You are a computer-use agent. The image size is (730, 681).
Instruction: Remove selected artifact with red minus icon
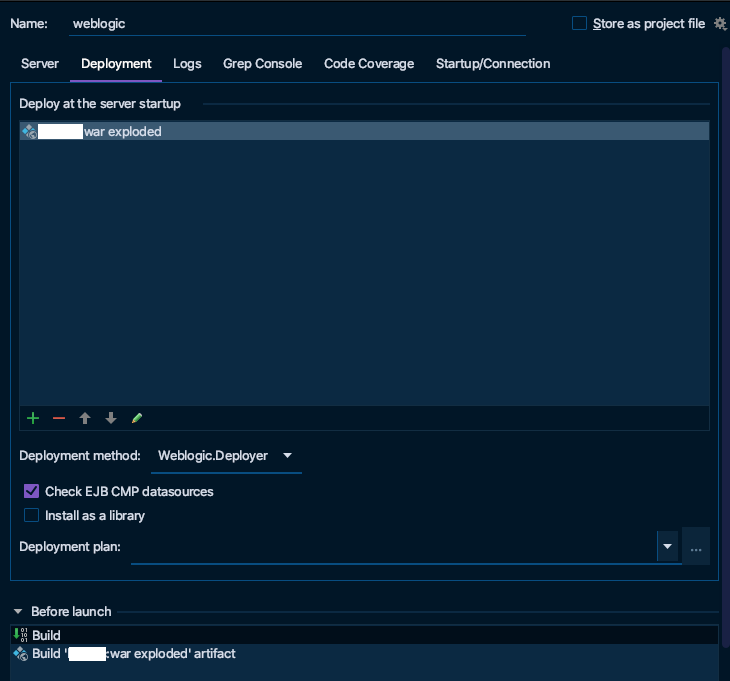59,418
